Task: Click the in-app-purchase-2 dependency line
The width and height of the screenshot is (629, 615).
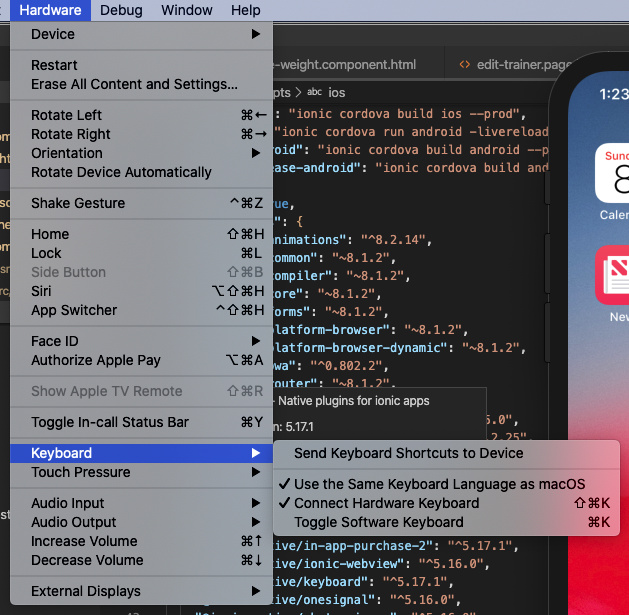Action: pos(396,546)
